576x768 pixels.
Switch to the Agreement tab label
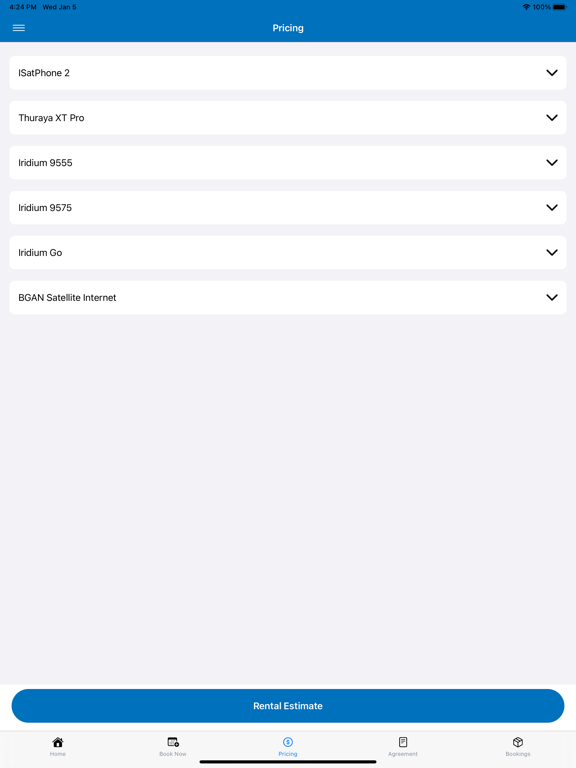coord(403,754)
